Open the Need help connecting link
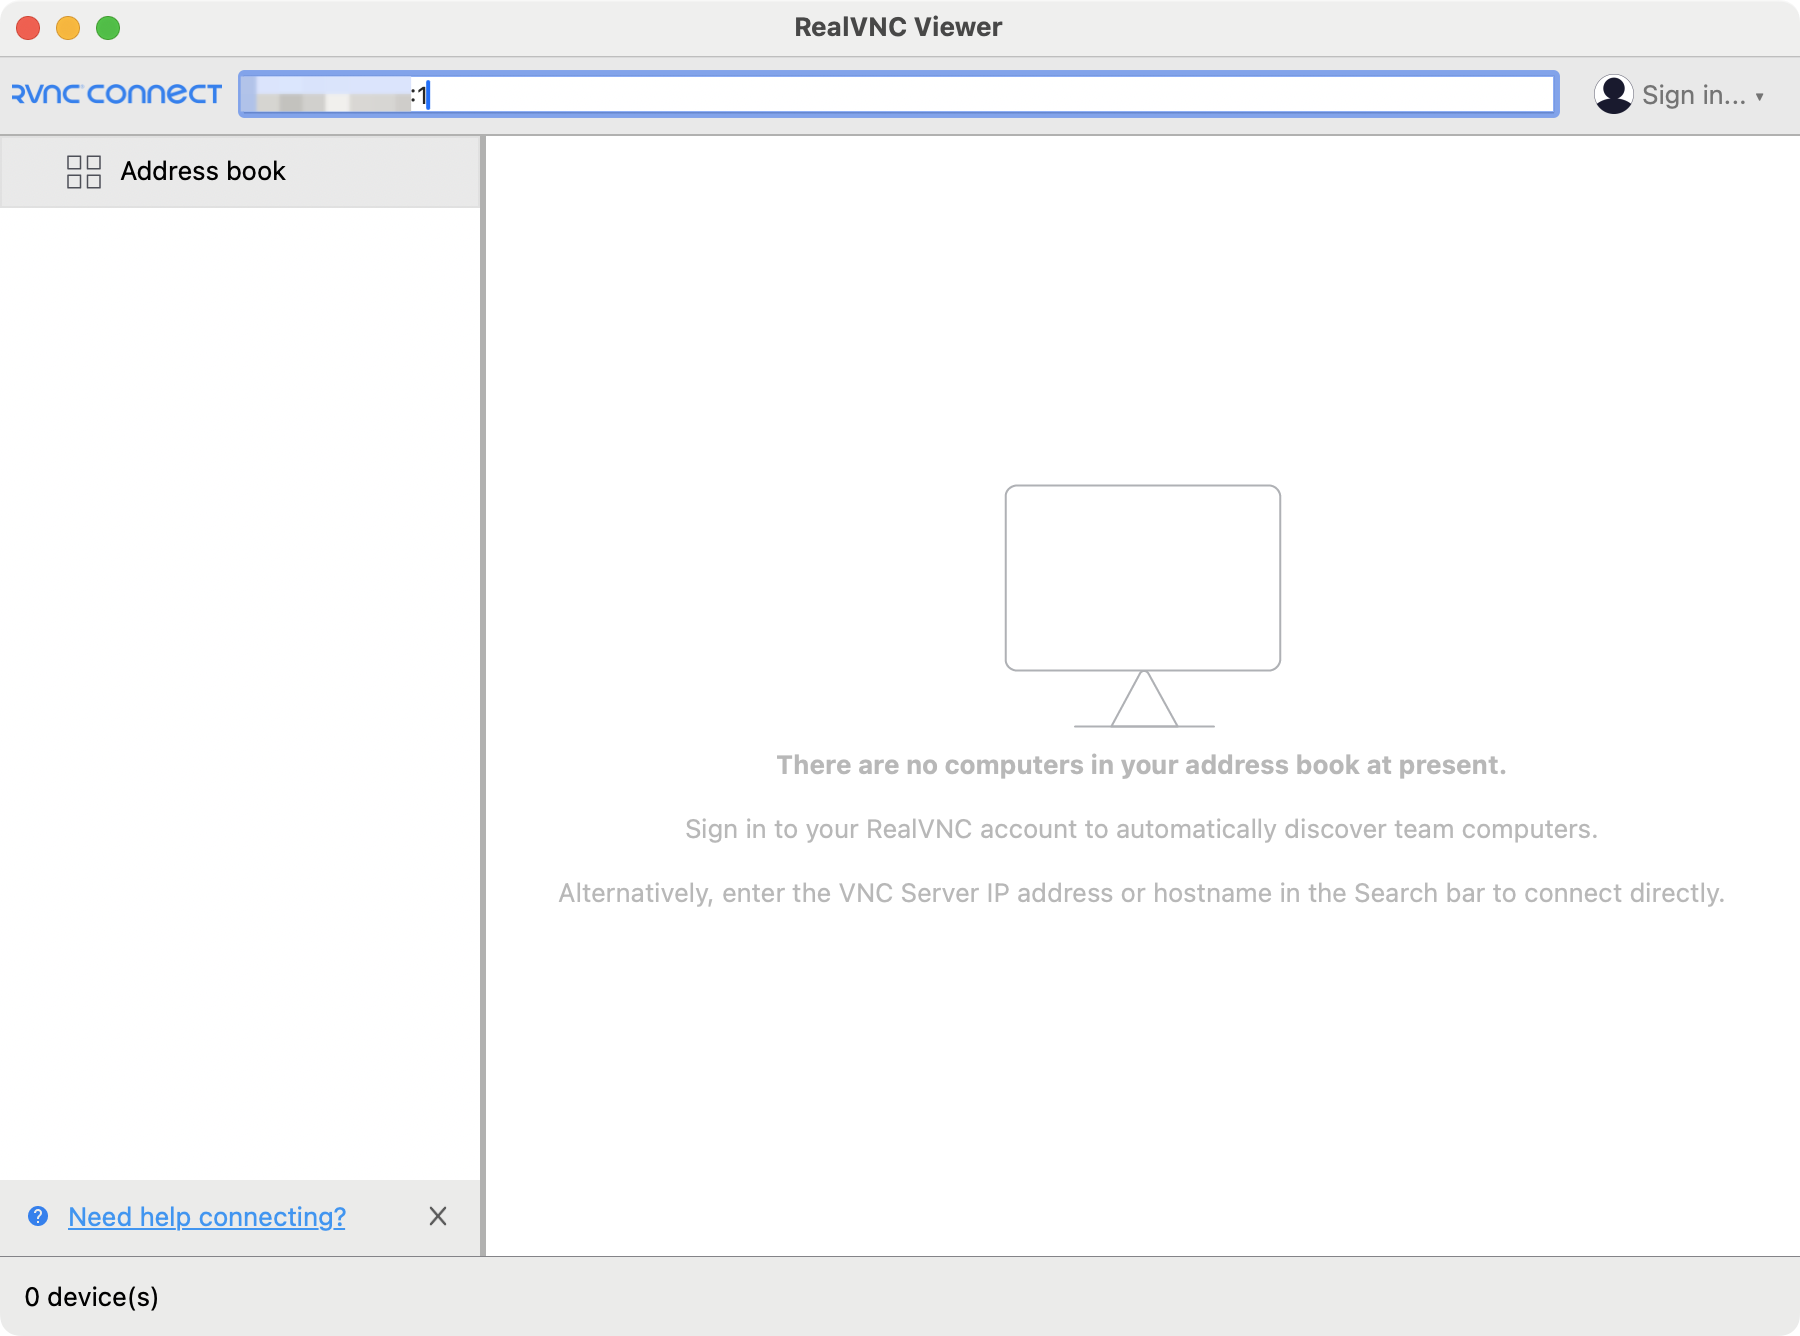 (207, 1216)
